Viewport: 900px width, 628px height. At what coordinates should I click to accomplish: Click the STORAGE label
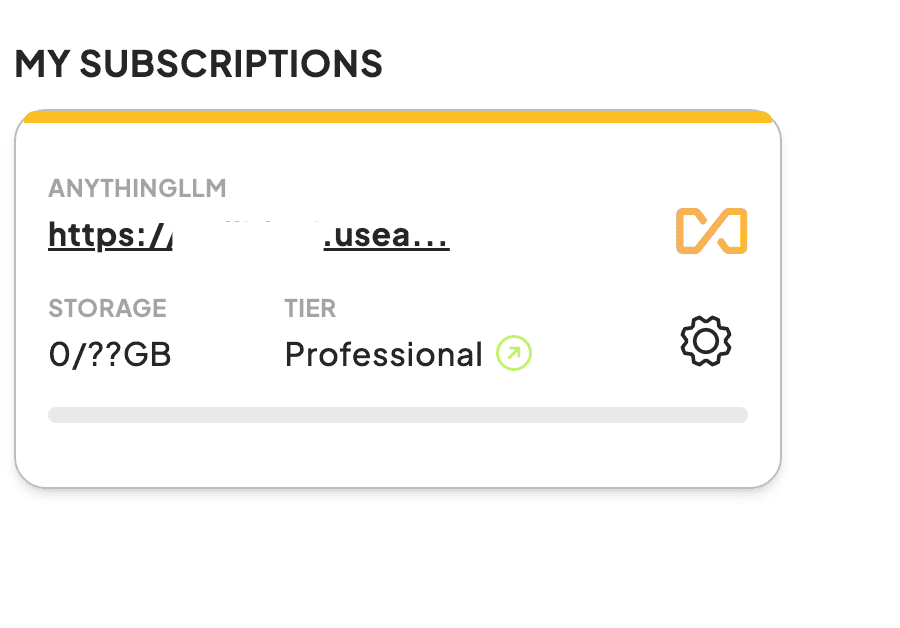107,308
